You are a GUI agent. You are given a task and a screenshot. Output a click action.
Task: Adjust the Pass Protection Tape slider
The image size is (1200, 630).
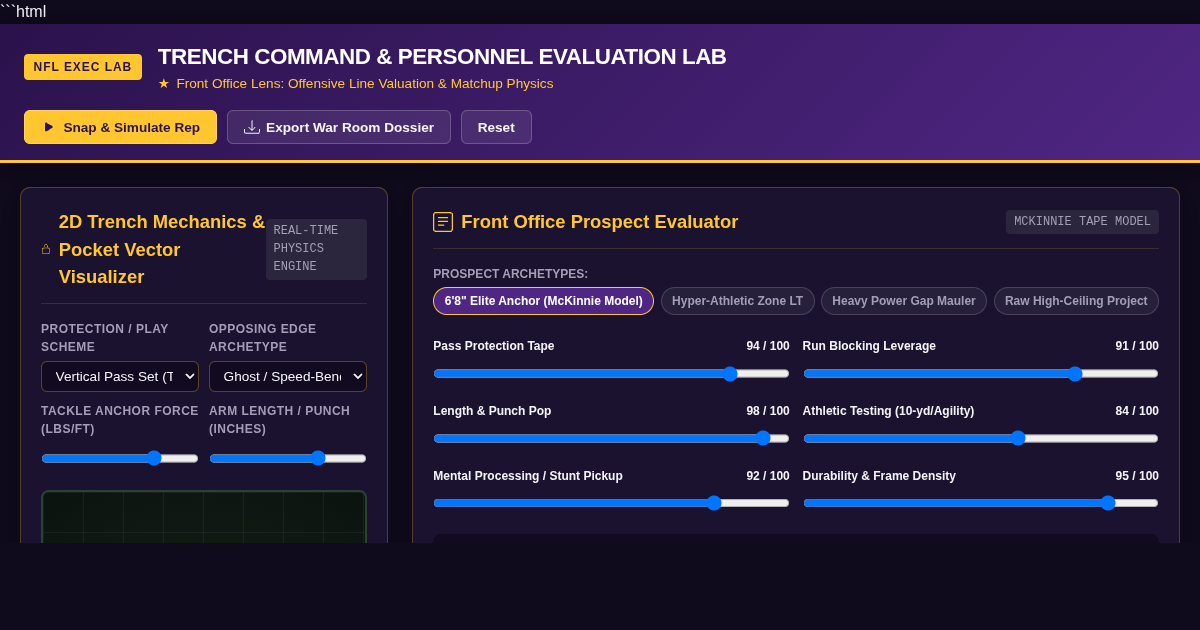point(611,374)
